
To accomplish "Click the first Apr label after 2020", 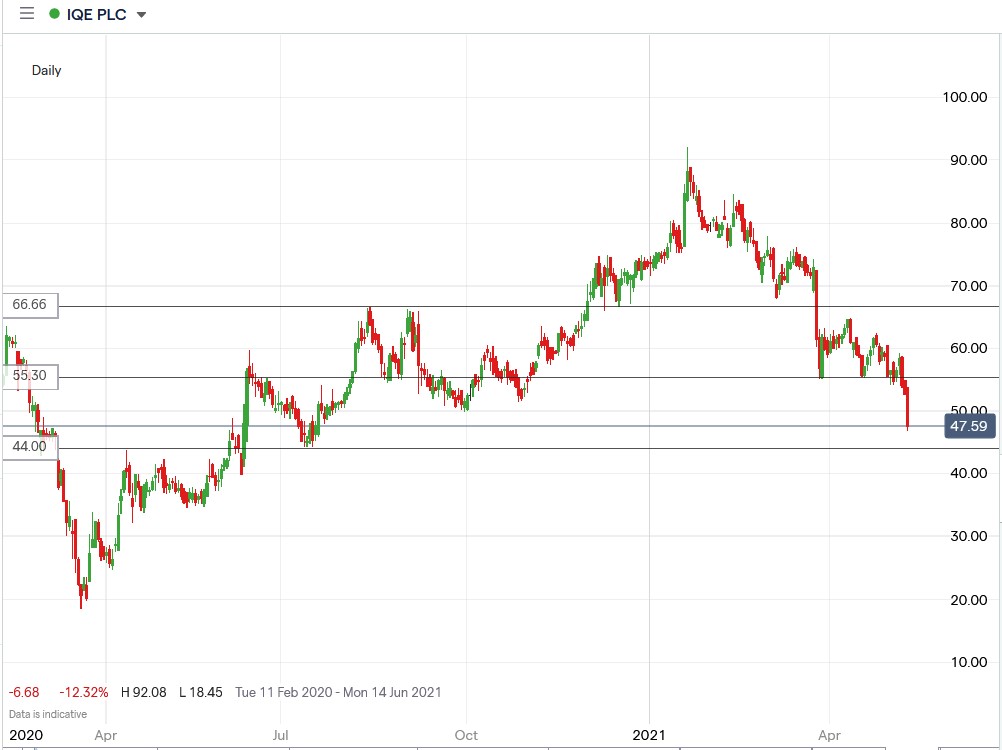I will tap(106, 735).
